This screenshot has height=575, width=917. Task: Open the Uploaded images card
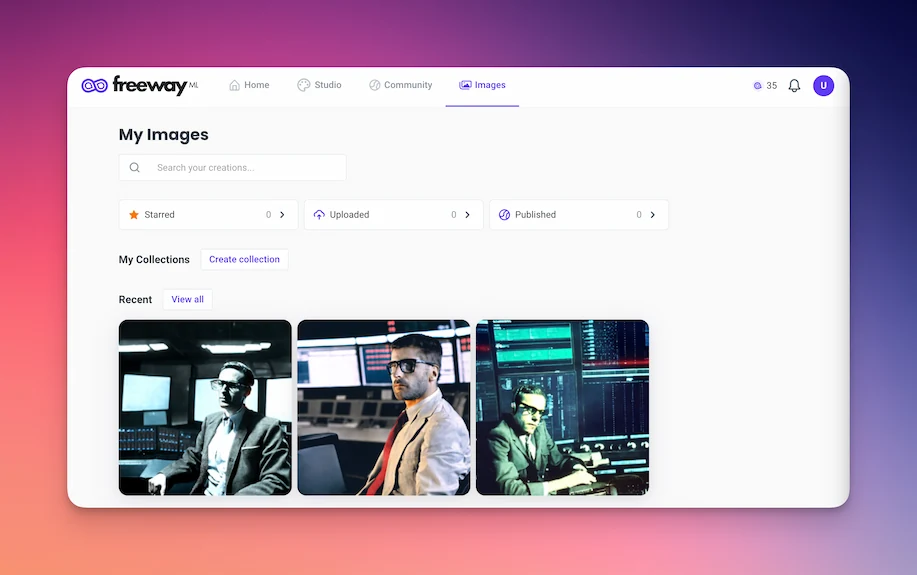[394, 215]
